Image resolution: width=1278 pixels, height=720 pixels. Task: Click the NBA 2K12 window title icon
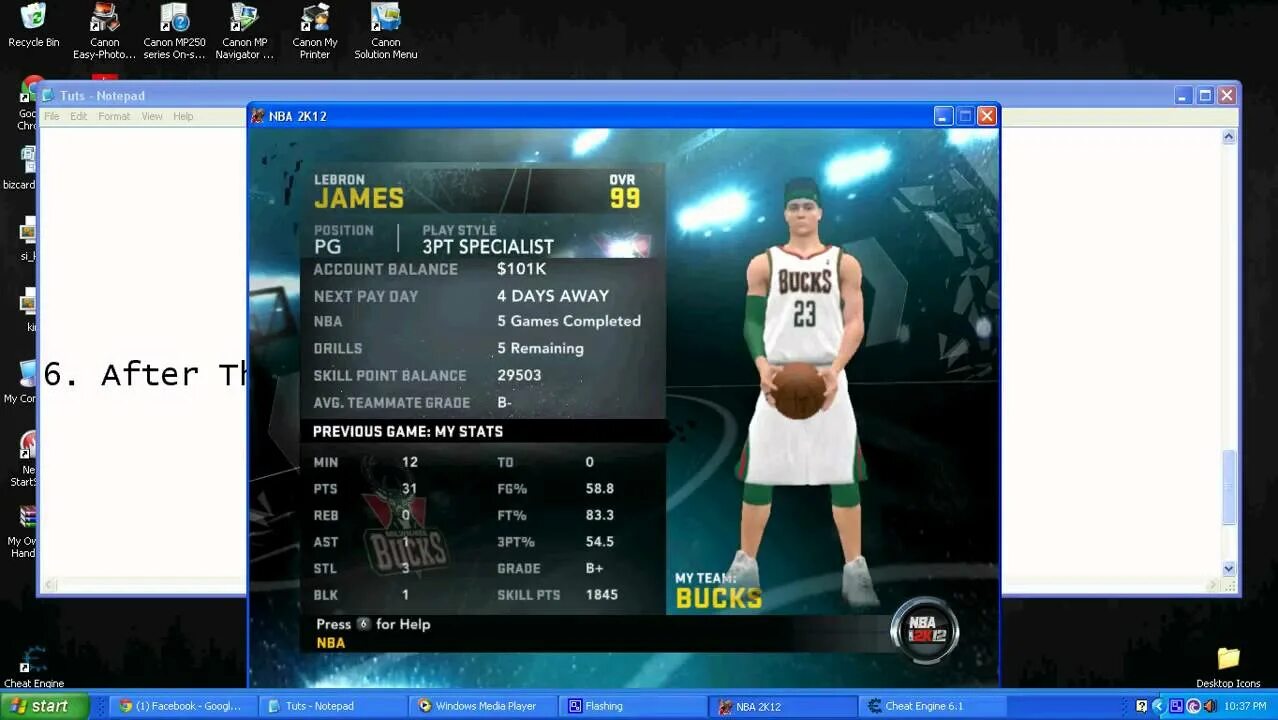click(258, 116)
